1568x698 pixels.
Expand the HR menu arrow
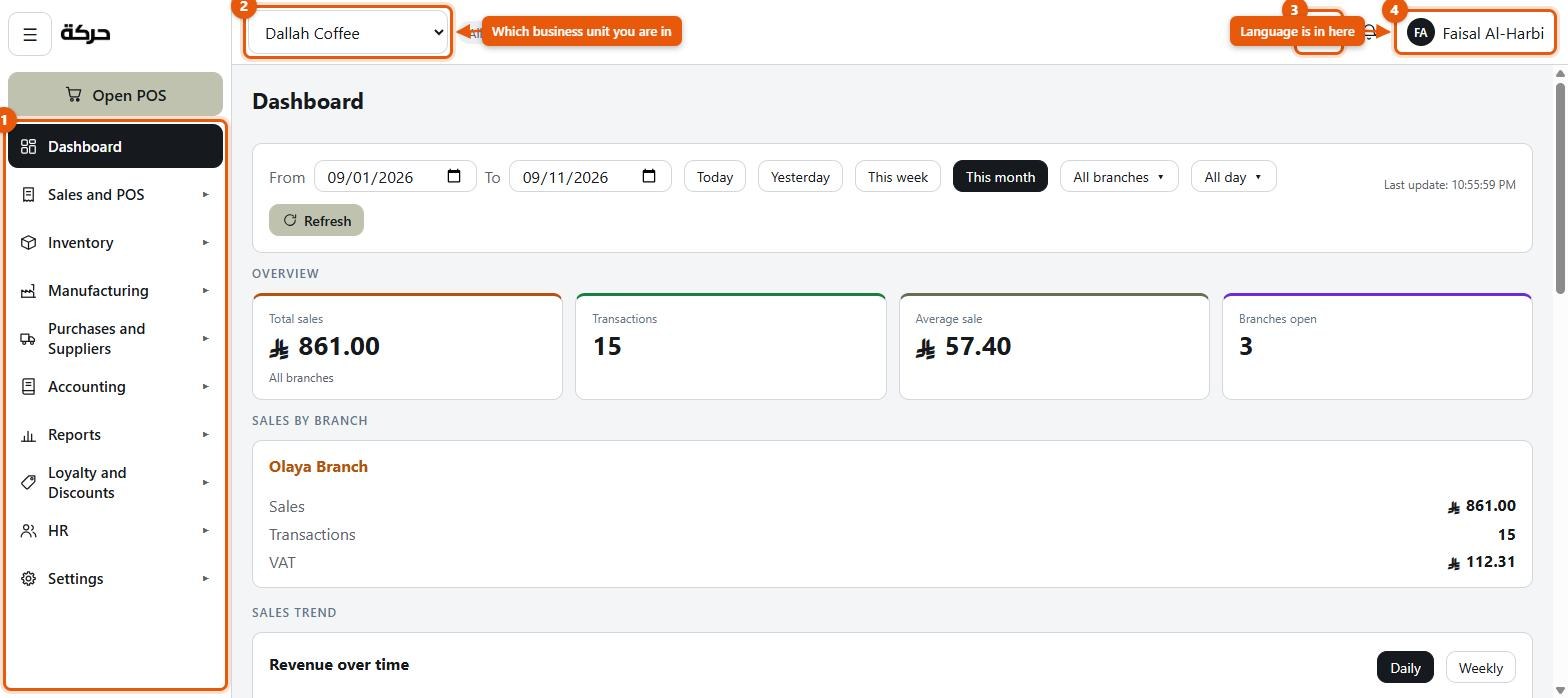205,531
